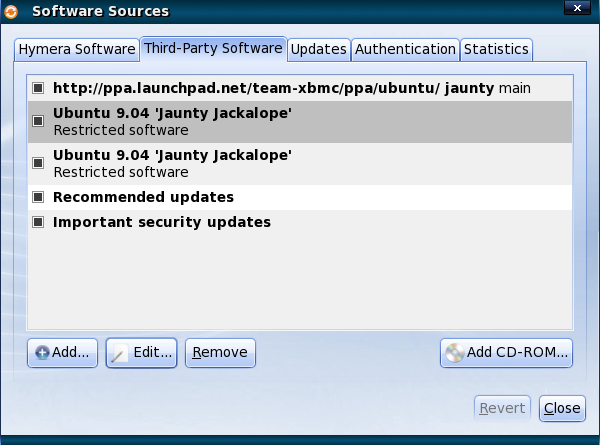Close the window with the title bar X

point(577,8)
